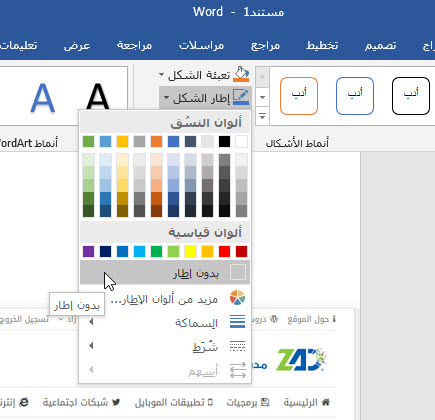Pick the light green standard color swatch
Image resolution: width=435 pixels, height=420 pixels.
click(x=173, y=252)
